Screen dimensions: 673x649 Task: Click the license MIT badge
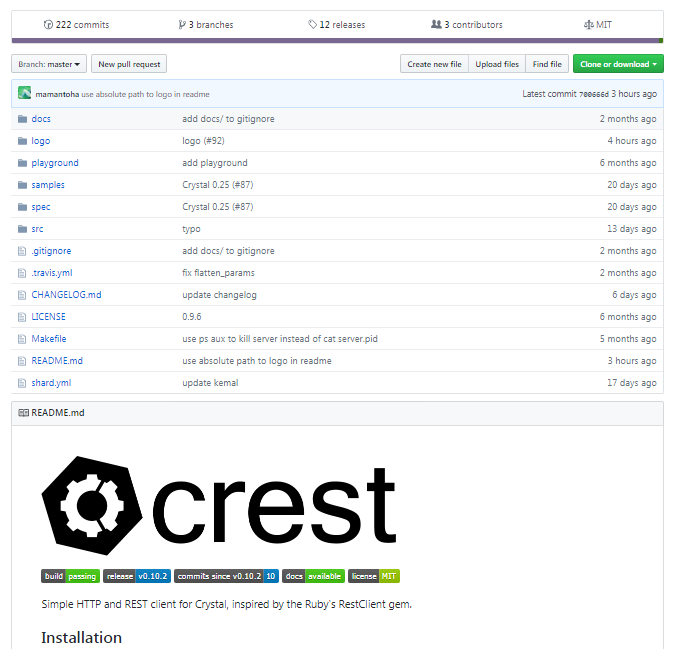tap(374, 576)
